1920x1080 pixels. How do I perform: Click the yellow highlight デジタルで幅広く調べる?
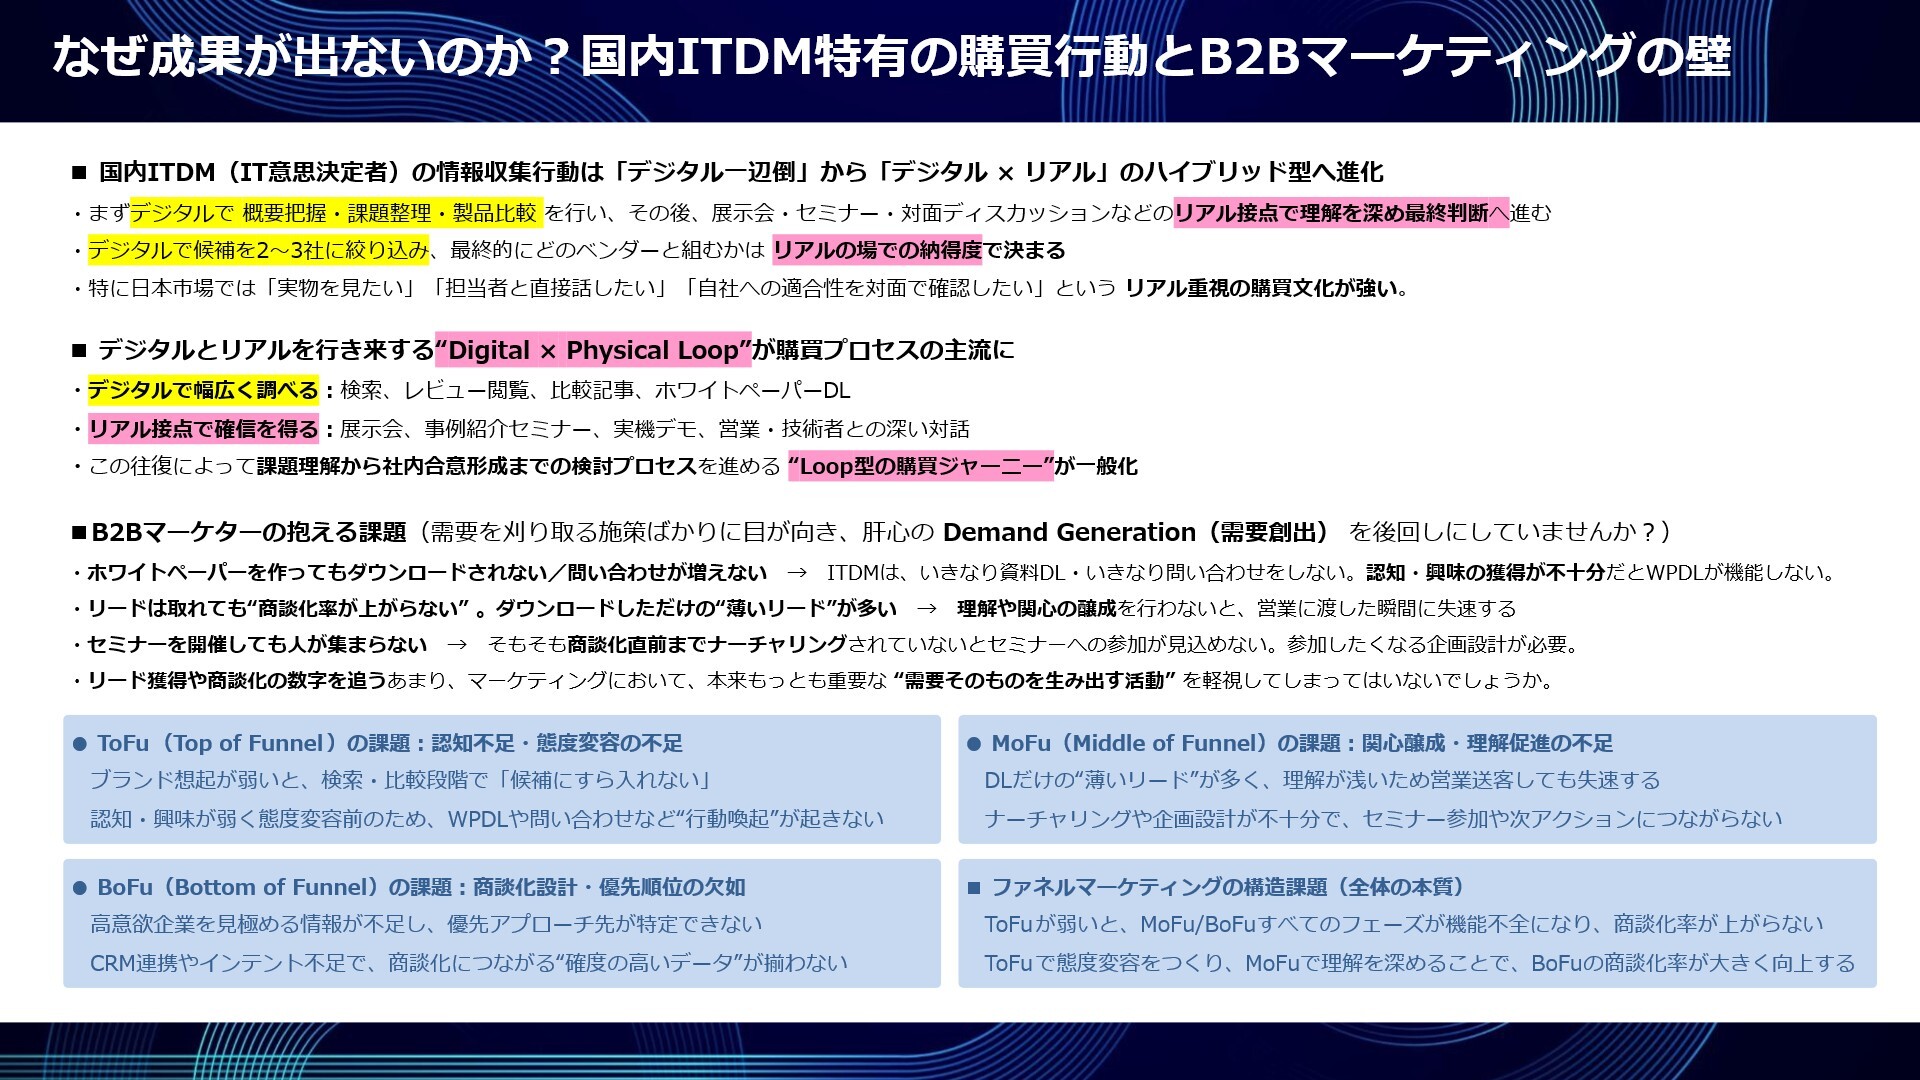coord(203,390)
